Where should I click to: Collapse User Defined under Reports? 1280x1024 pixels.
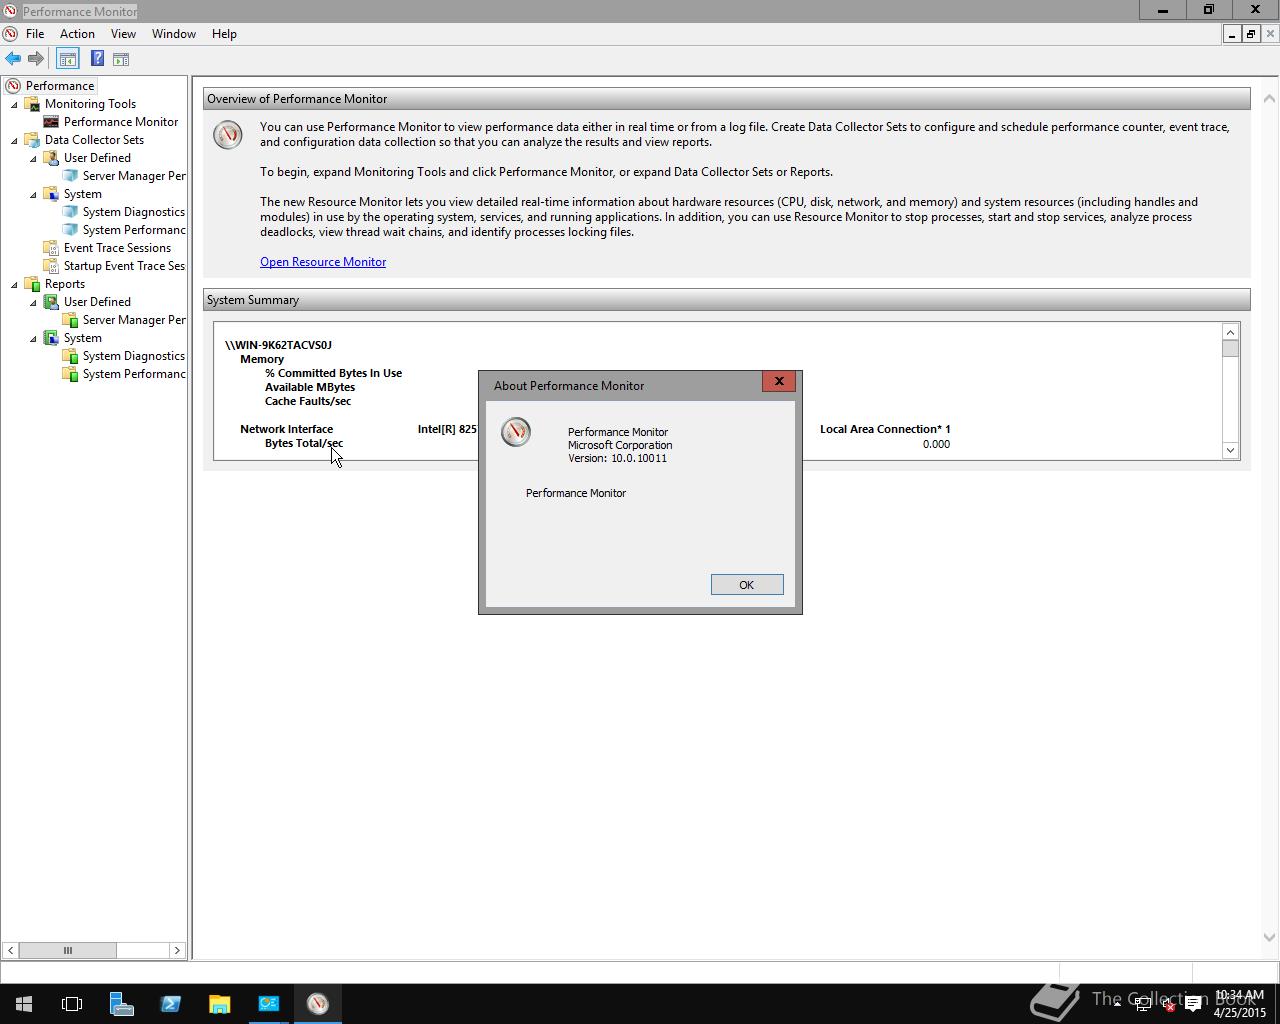[x=33, y=302]
